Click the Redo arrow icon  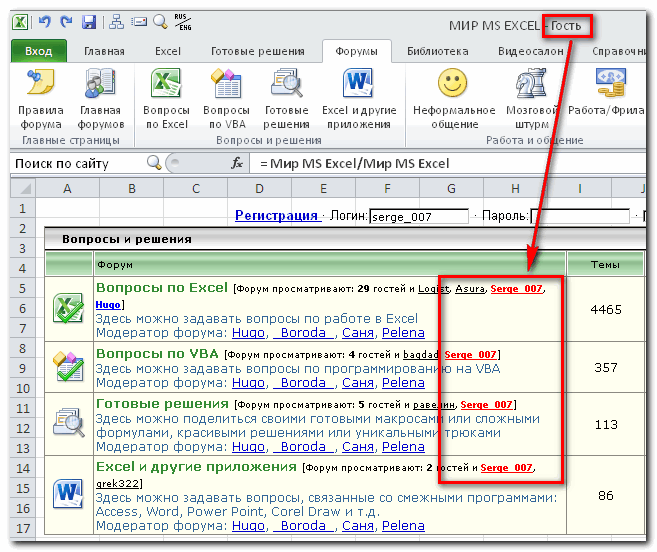tap(66, 21)
